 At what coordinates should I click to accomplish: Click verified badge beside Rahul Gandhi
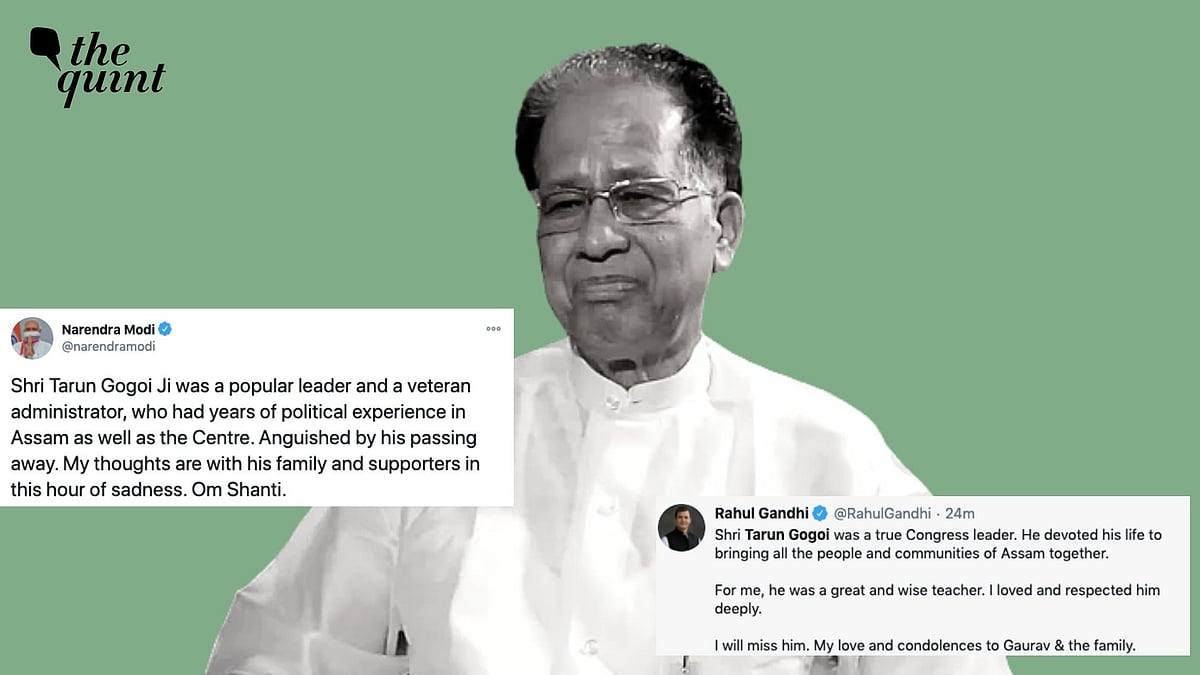[821, 513]
